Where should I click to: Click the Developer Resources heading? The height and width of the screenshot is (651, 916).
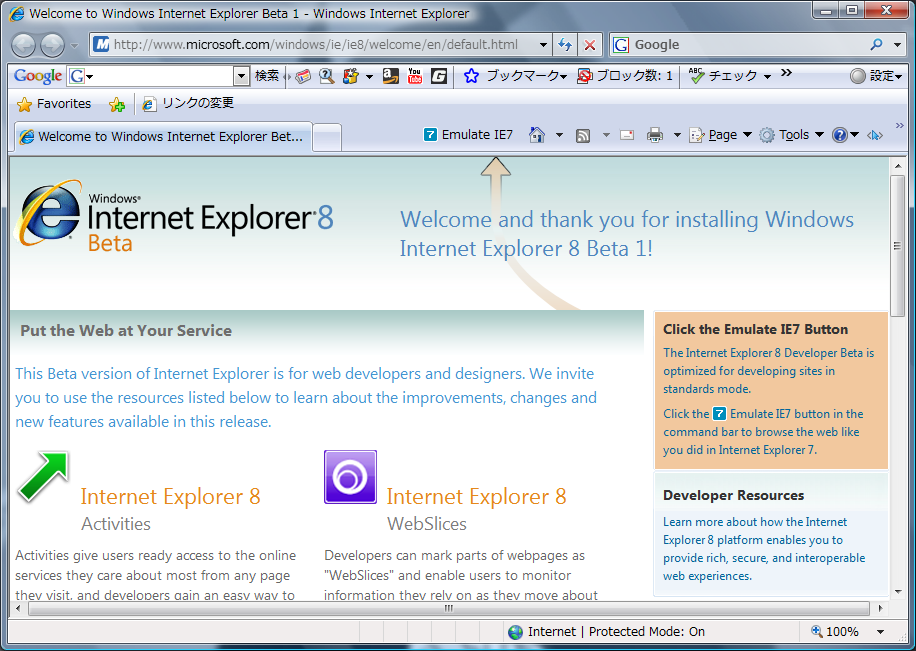click(x=733, y=496)
